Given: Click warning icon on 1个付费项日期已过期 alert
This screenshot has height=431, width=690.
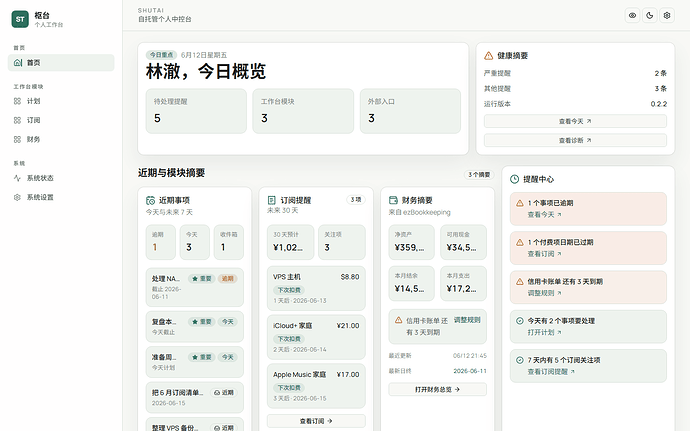Looking at the screenshot, I should pyautogui.click(x=520, y=242).
